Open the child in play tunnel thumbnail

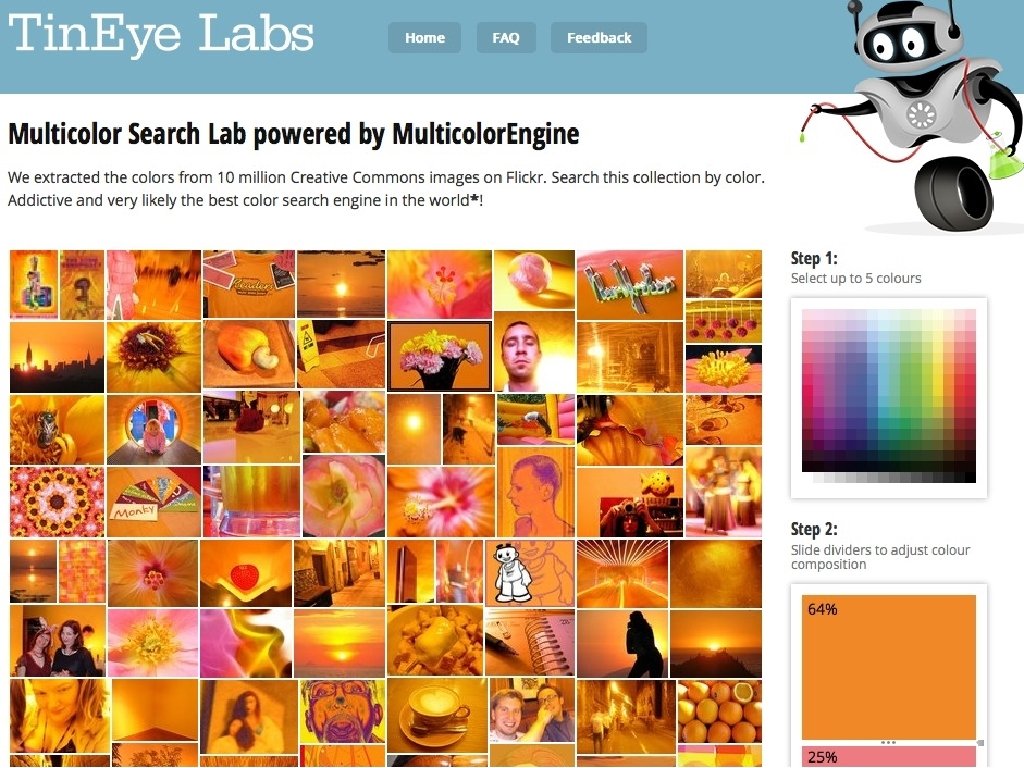(x=154, y=429)
